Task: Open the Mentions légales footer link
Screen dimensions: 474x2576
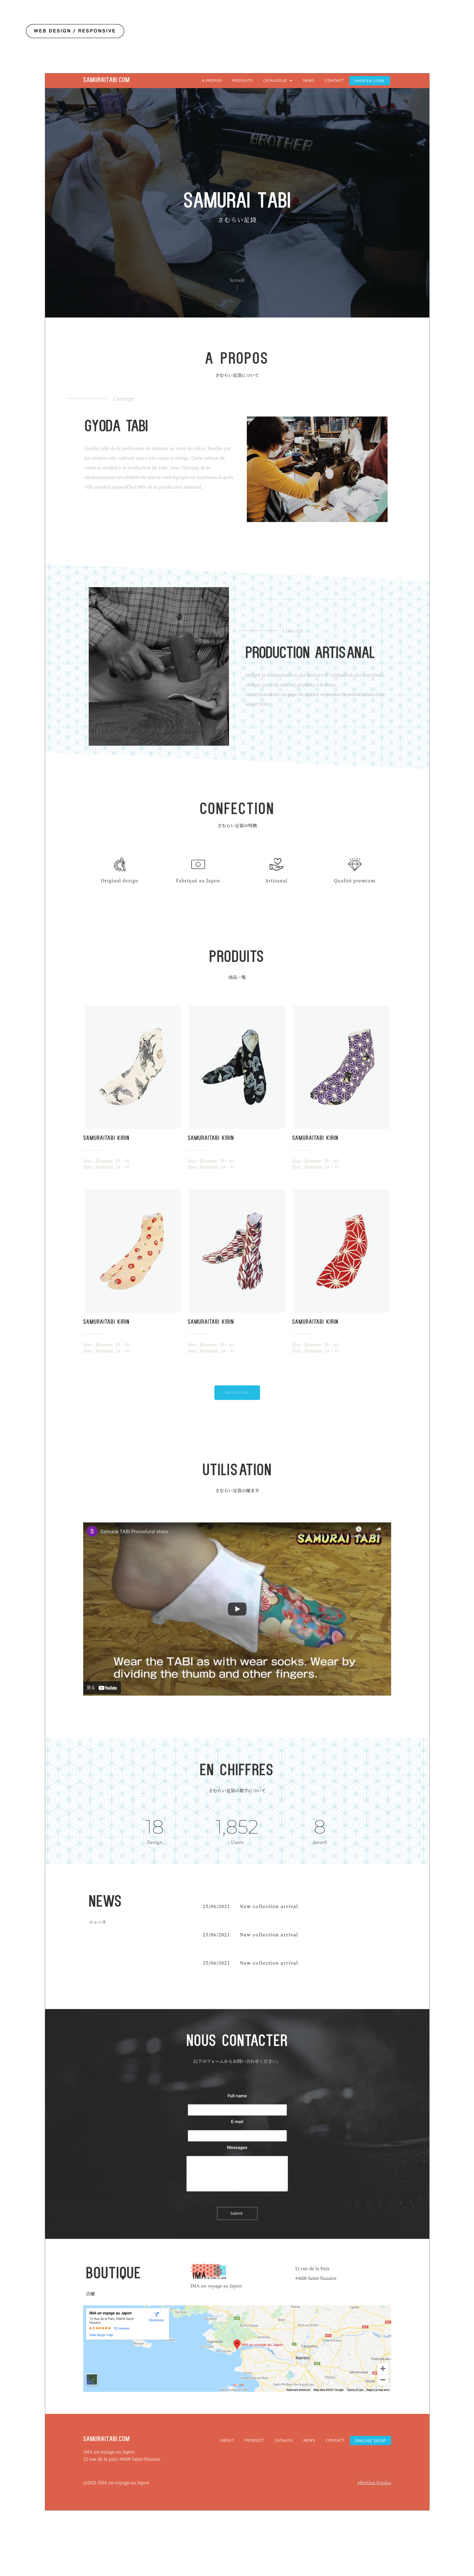Action: (374, 2482)
